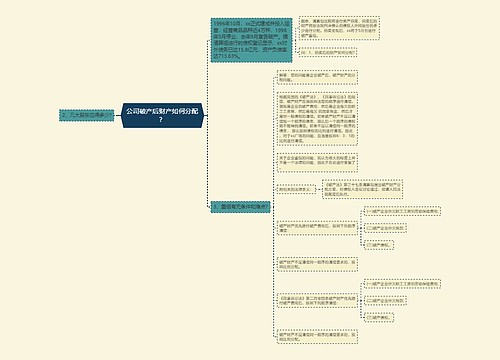Select the large paragraph node citing 《破产法》and 《民事诉讼法》
The image size is (500, 360).
click(317, 119)
